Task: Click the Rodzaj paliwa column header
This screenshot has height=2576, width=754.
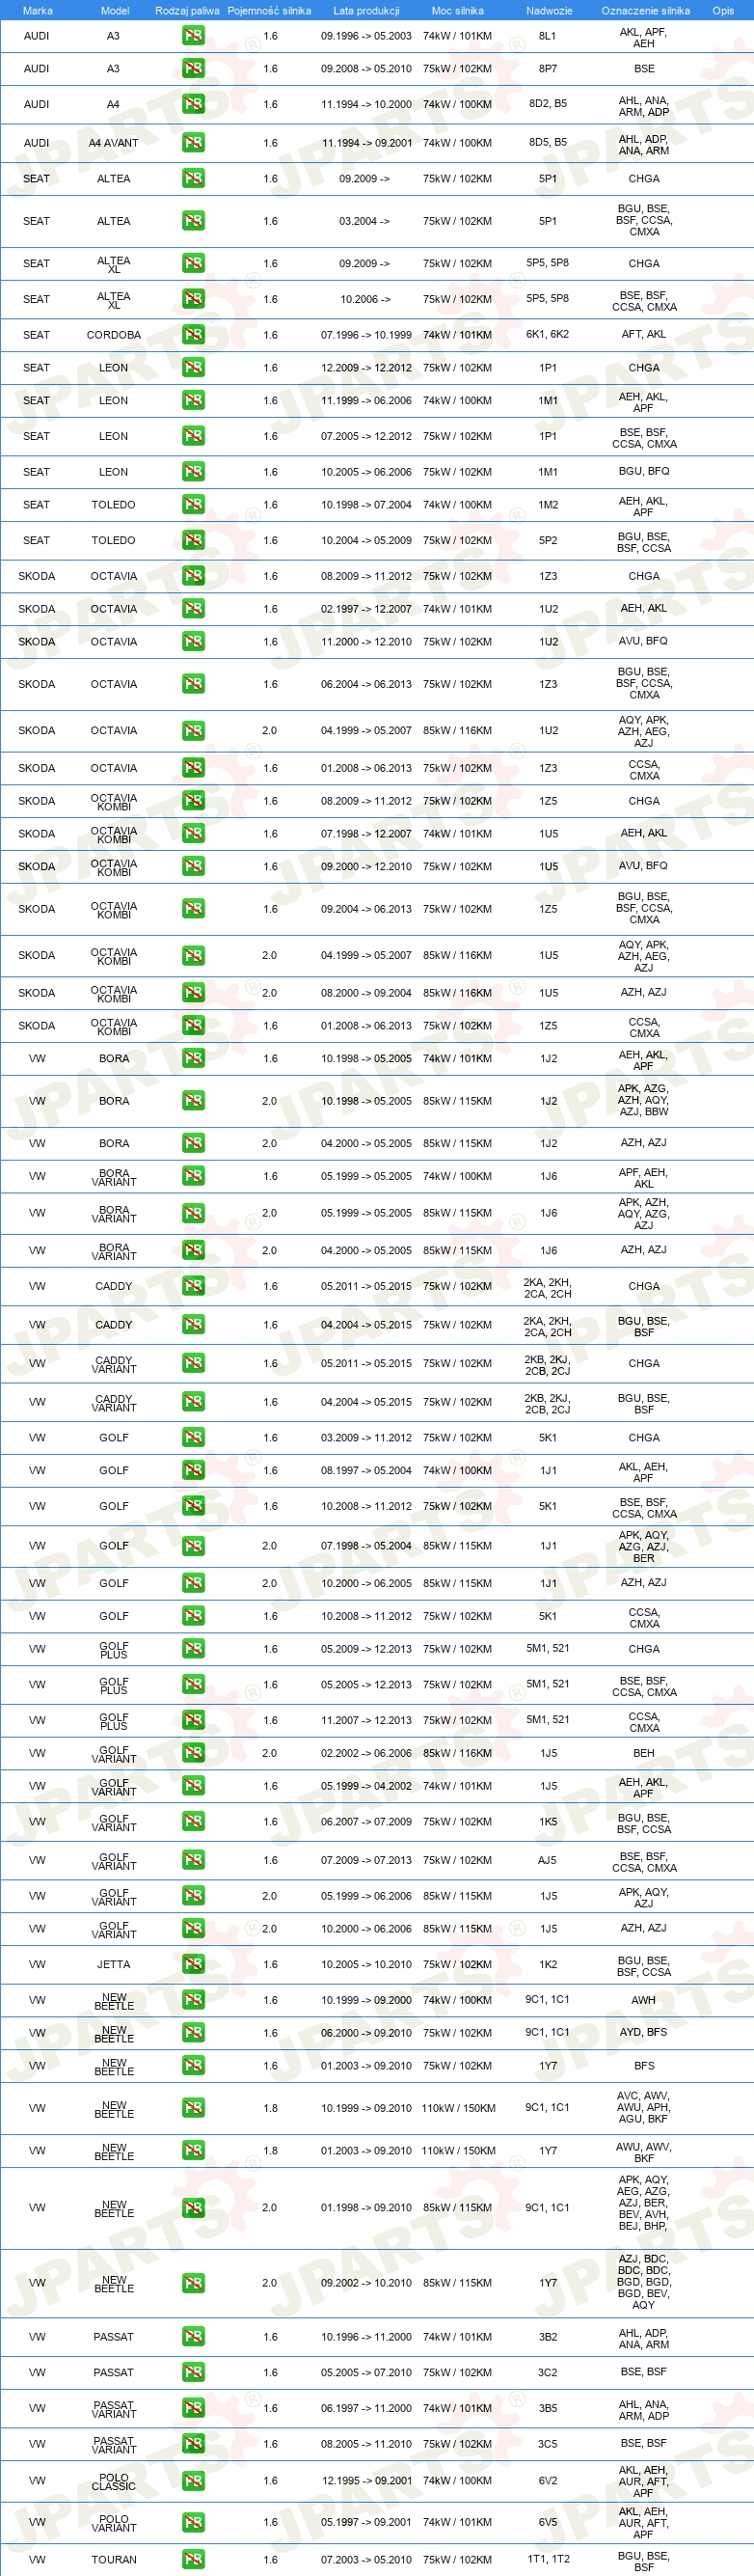Action: coord(187,11)
